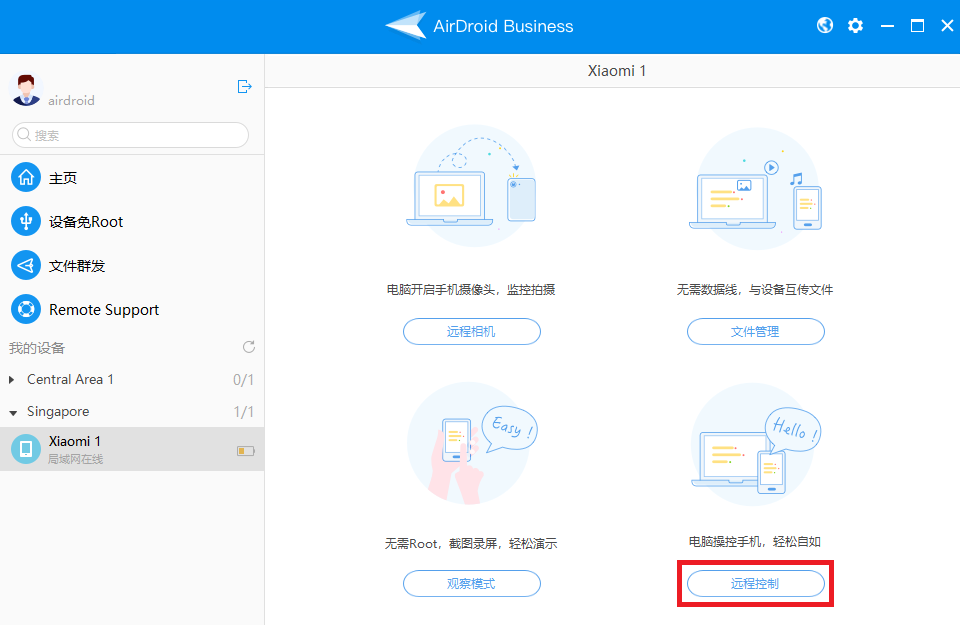Open the 文件群发 menu item
The image size is (960, 625).
[77, 266]
